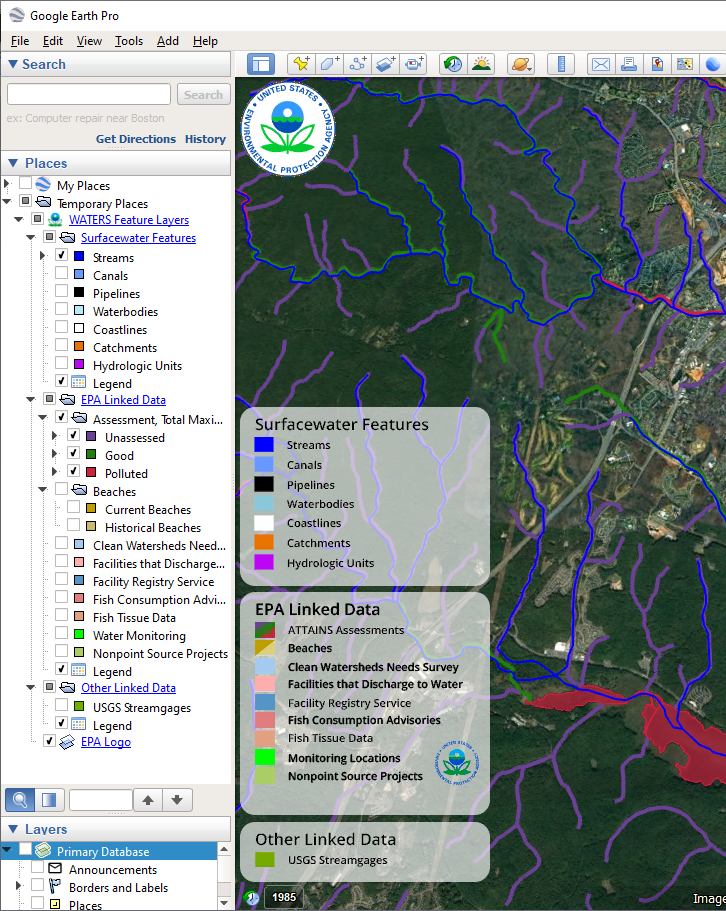Uncheck the Polluted assessment checkbox
Viewport: 726px width, 911px height.
pos(73,471)
